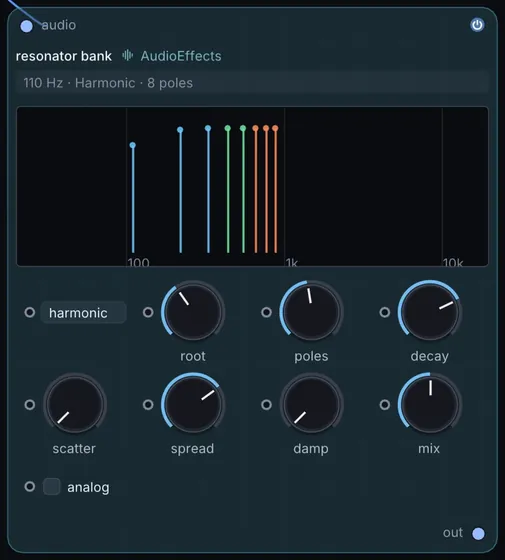Click the 'spread' knob label
Viewport: 505px width, 560px height.
pos(192,449)
